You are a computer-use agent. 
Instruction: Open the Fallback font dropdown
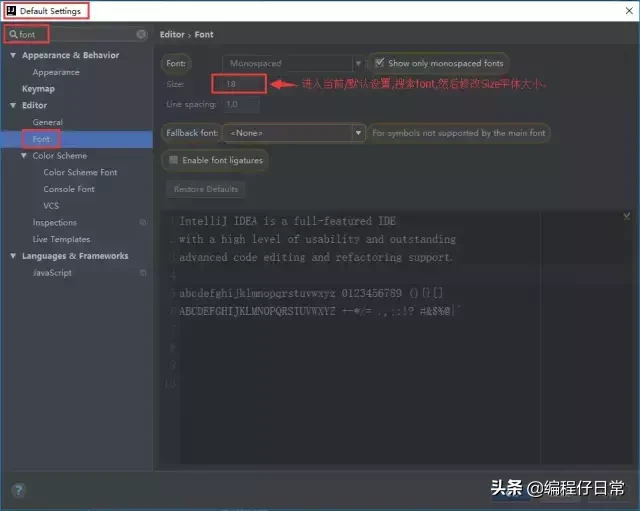[358, 133]
